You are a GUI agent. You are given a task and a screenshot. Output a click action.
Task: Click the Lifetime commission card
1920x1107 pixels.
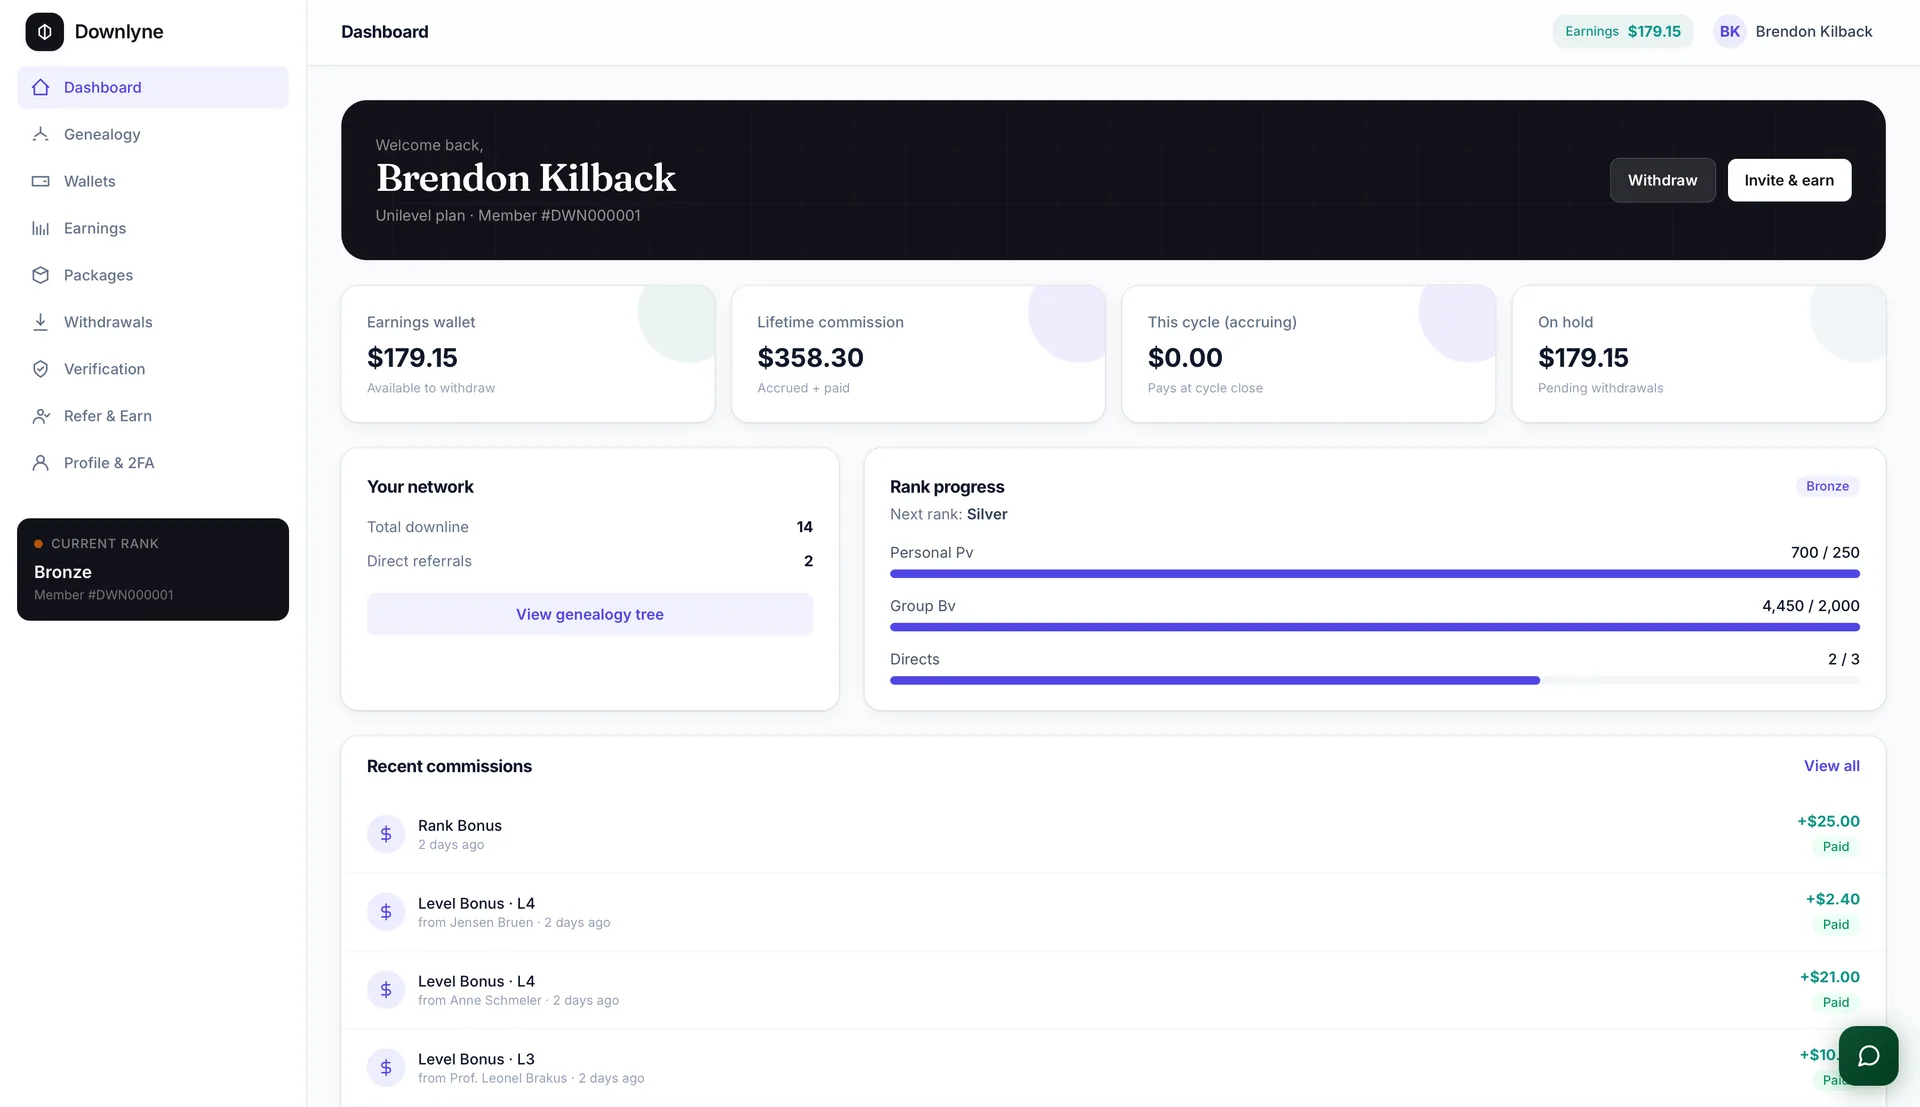pyautogui.click(x=918, y=354)
